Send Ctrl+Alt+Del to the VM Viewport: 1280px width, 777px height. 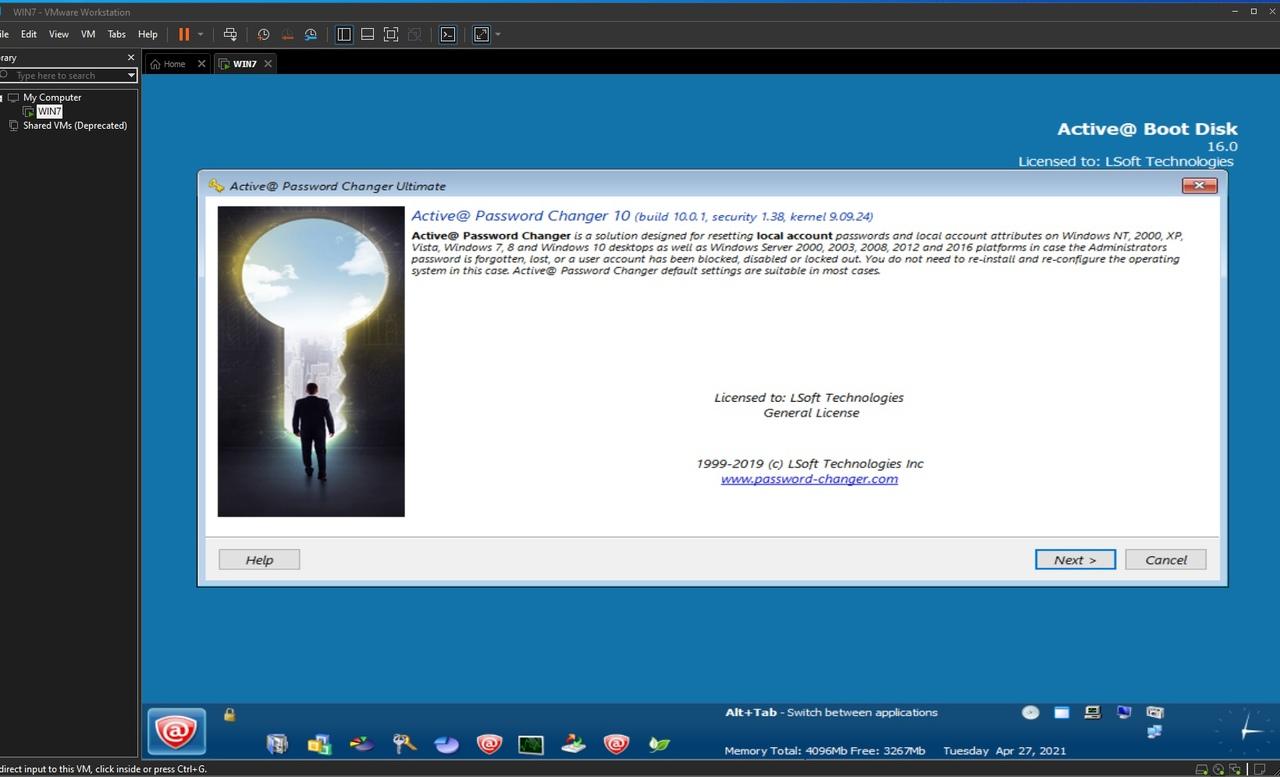pyautogui.click(x=230, y=34)
